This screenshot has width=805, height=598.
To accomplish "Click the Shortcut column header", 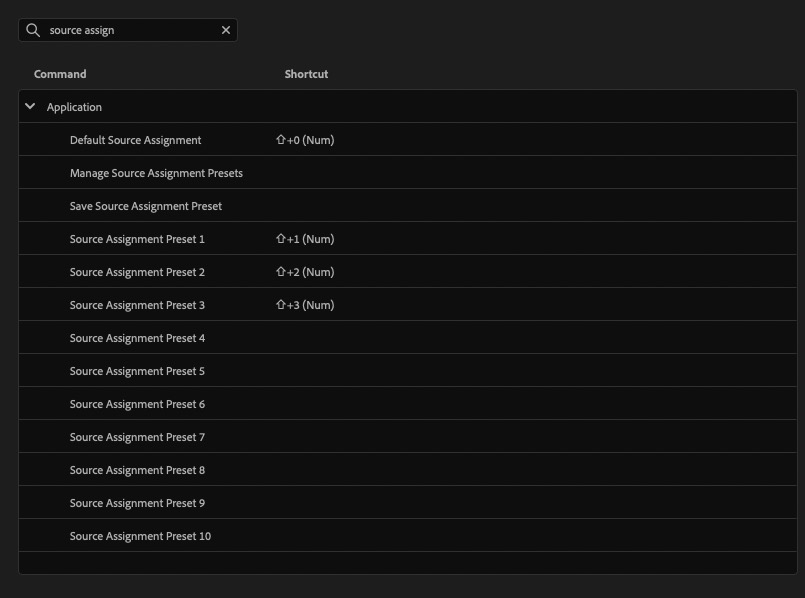I will (x=306, y=74).
